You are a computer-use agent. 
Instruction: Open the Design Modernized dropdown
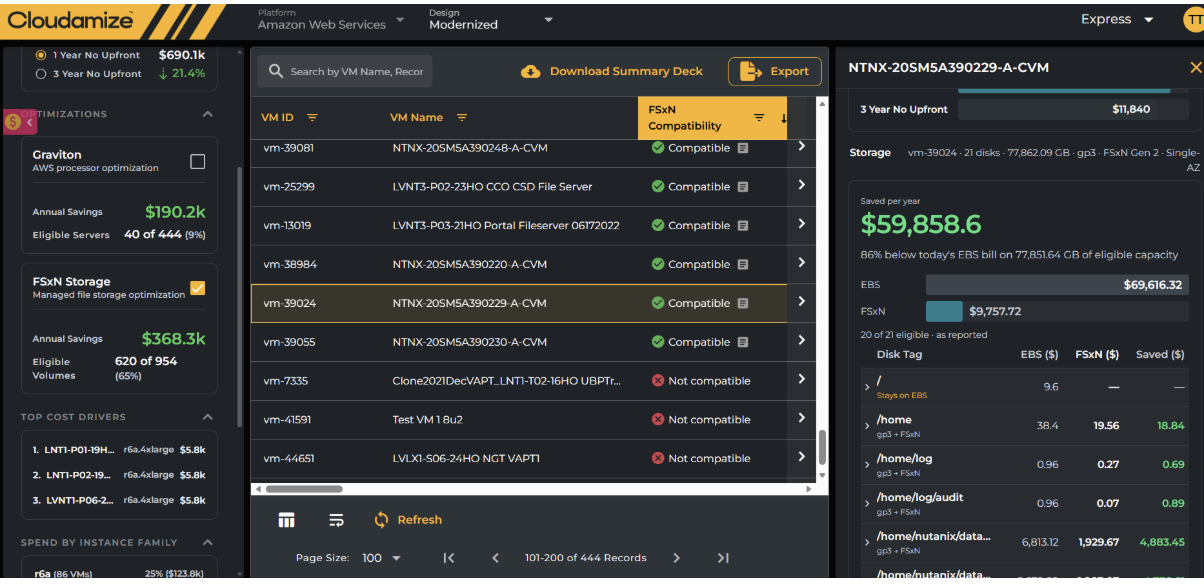coord(491,20)
